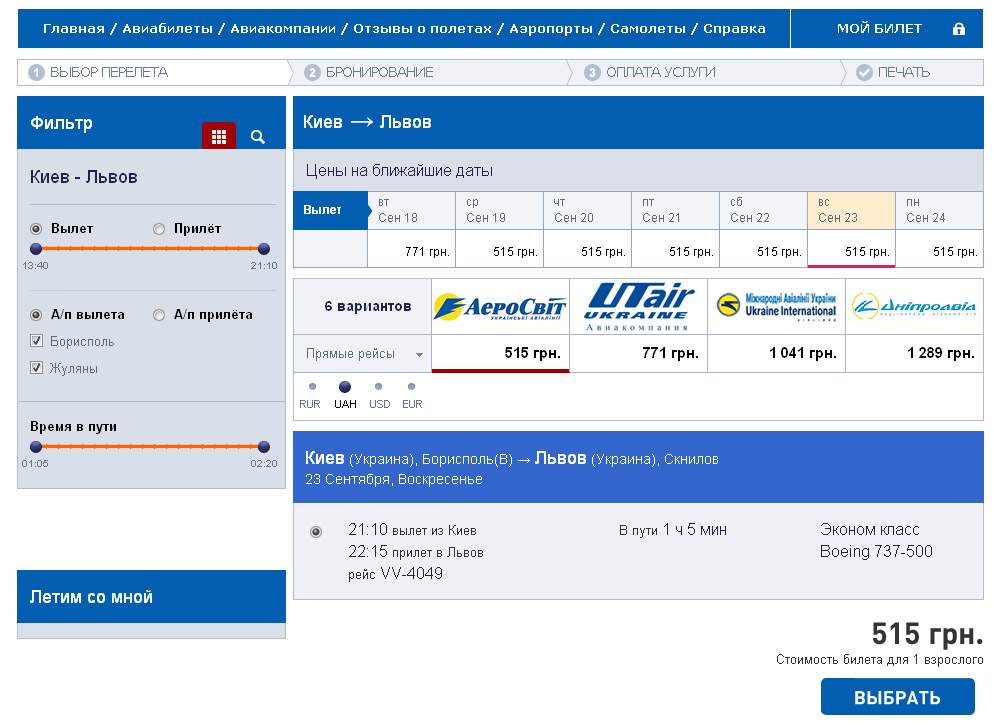The image size is (994, 725).
Task: Open Аэропорты in the top menu
Action: tap(551, 29)
